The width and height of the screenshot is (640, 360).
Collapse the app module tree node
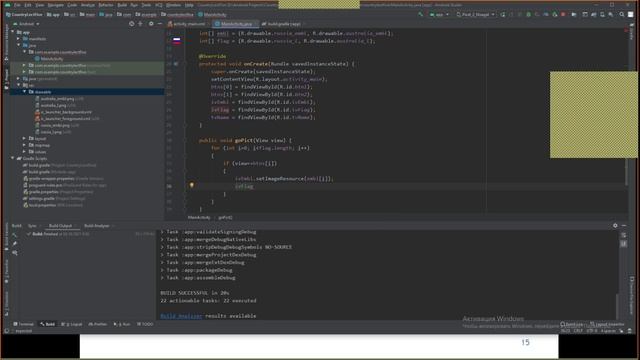[x=13, y=32]
